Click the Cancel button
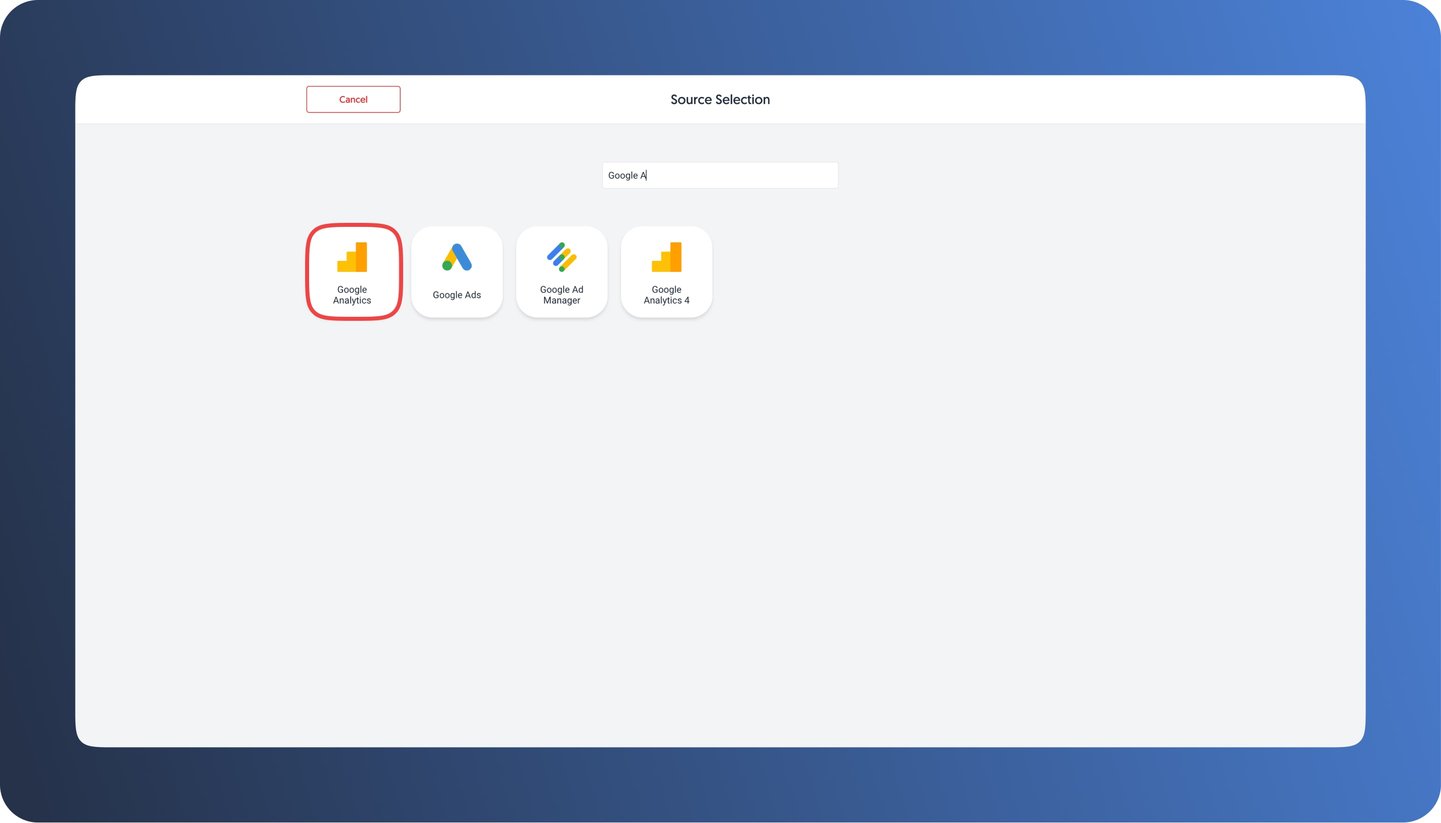The width and height of the screenshot is (1441, 823). coord(353,99)
